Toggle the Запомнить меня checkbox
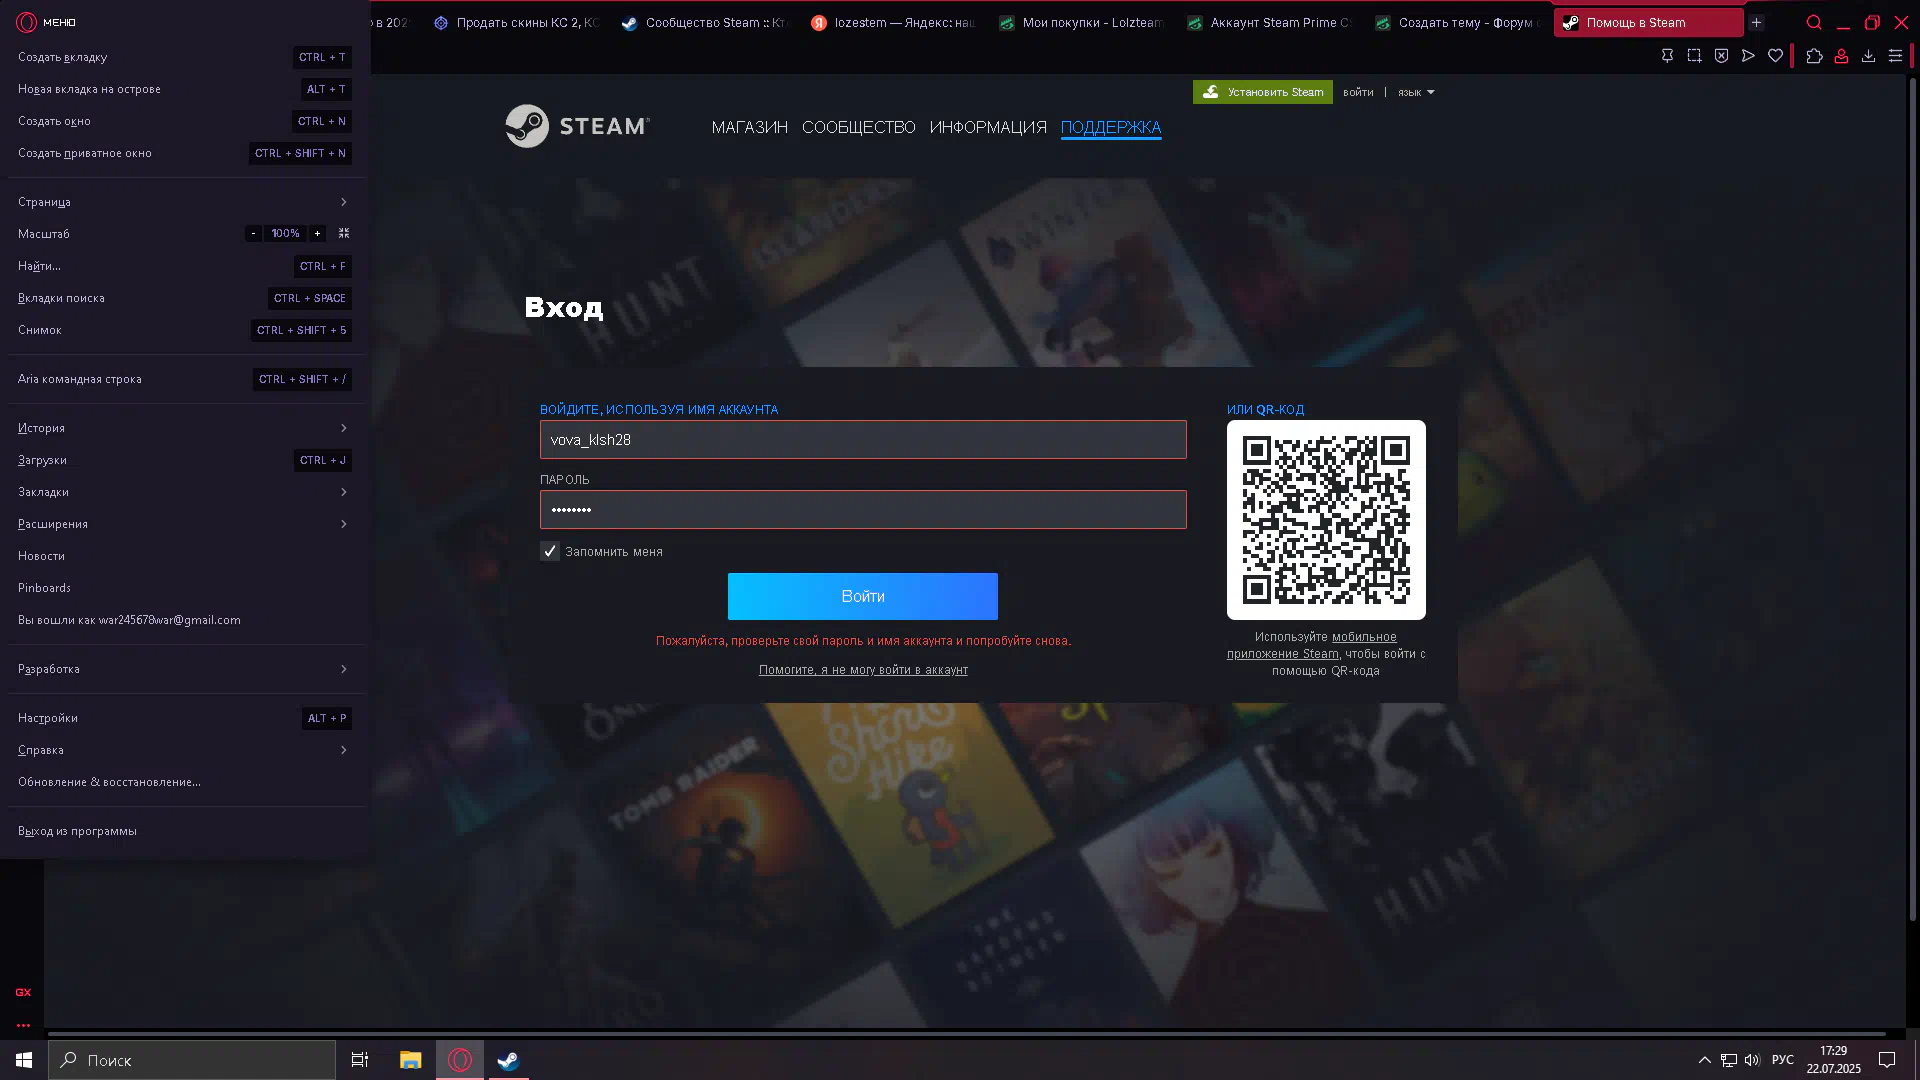 click(550, 551)
